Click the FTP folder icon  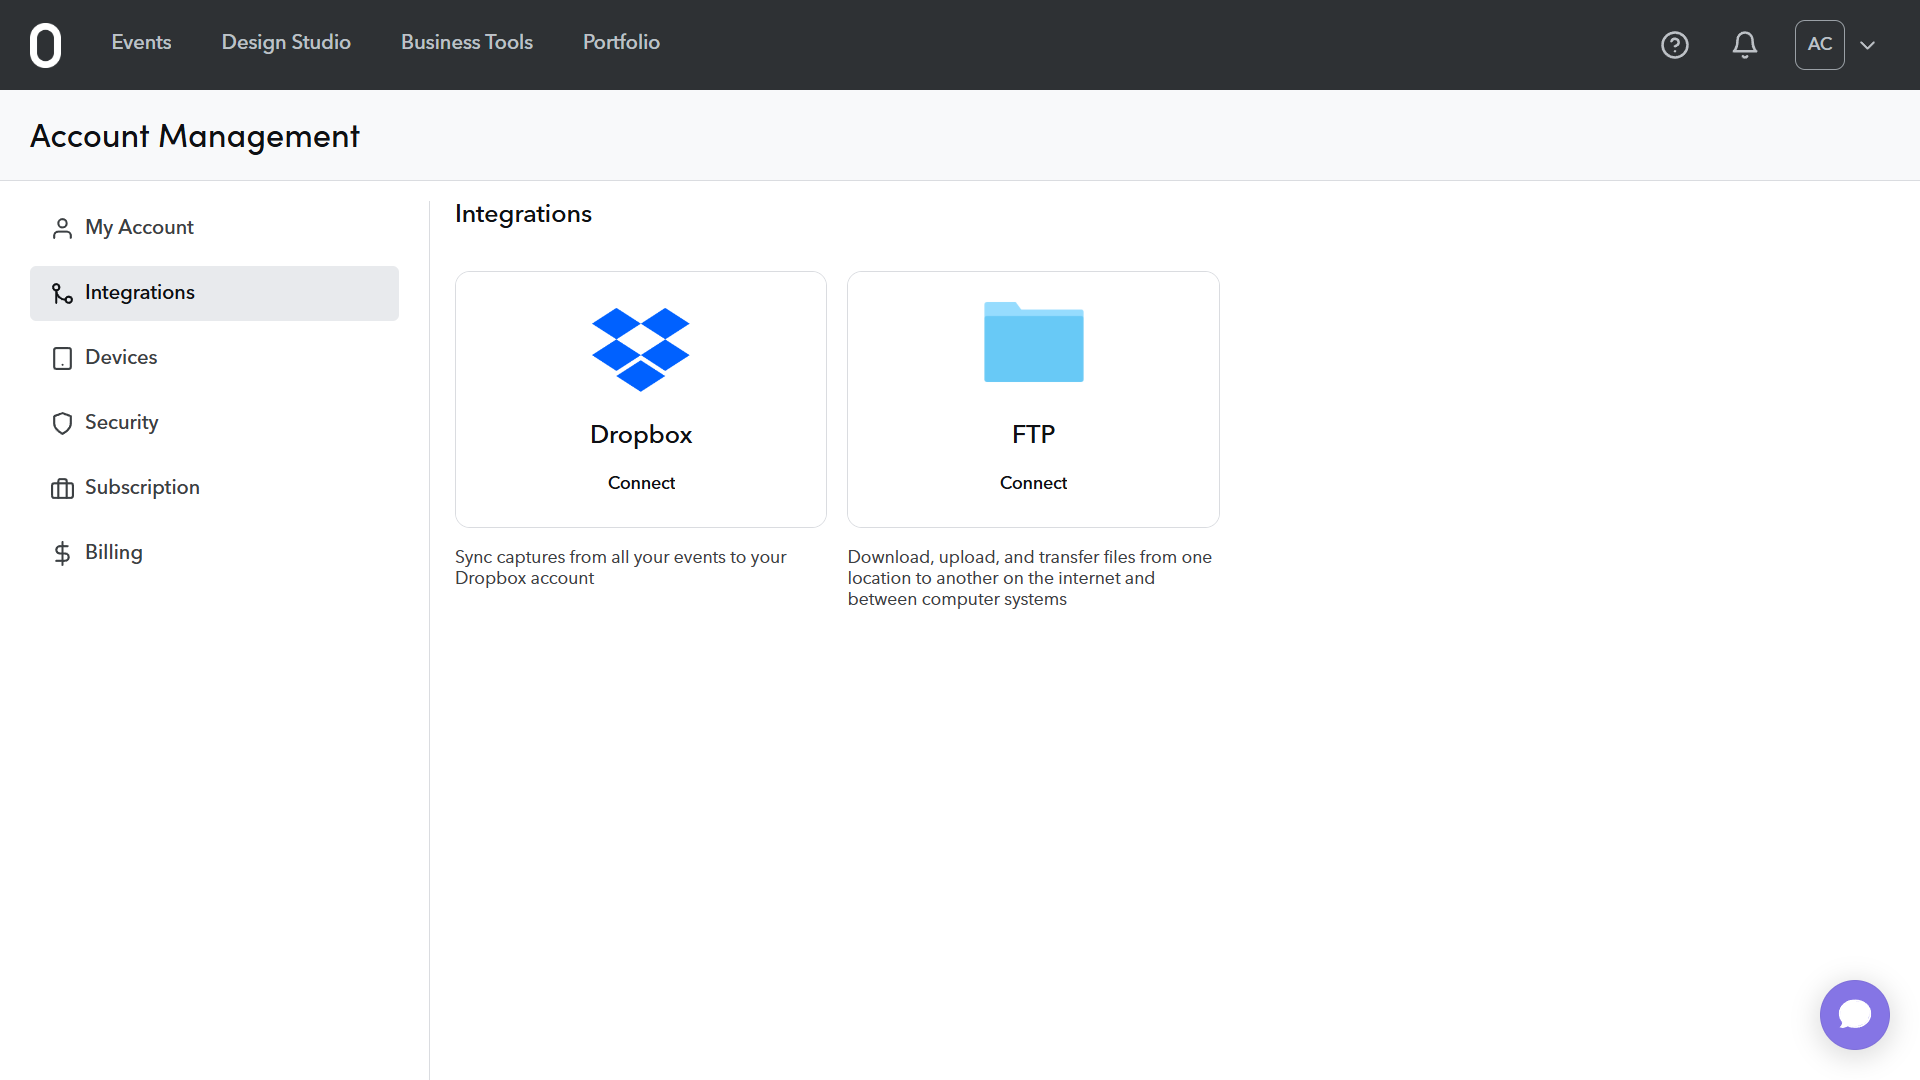(x=1033, y=342)
